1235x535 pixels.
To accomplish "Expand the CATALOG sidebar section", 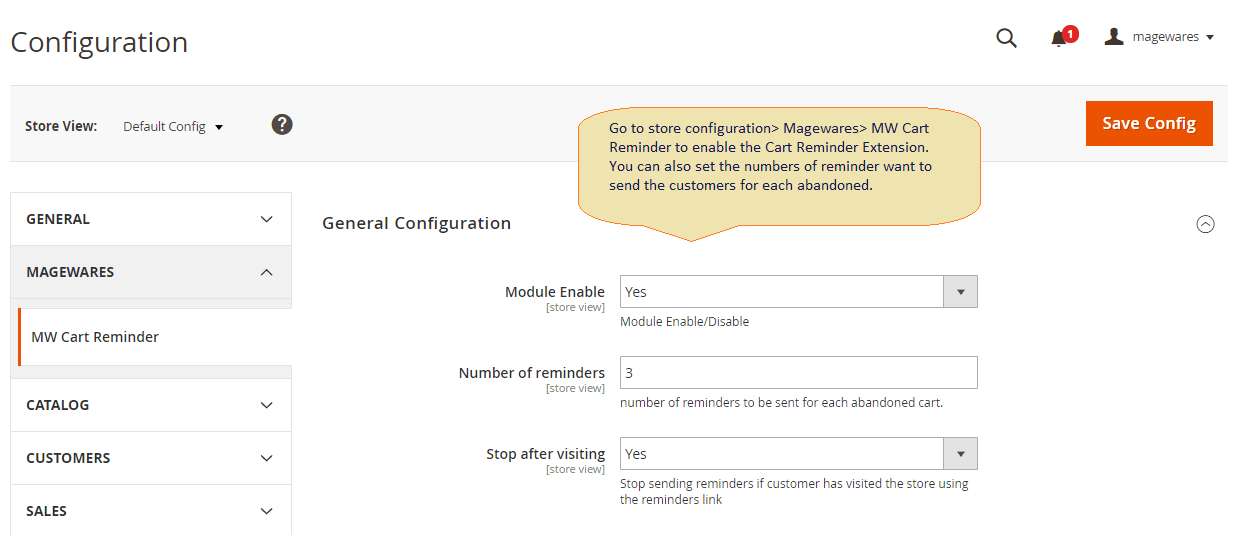I will (x=151, y=405).
